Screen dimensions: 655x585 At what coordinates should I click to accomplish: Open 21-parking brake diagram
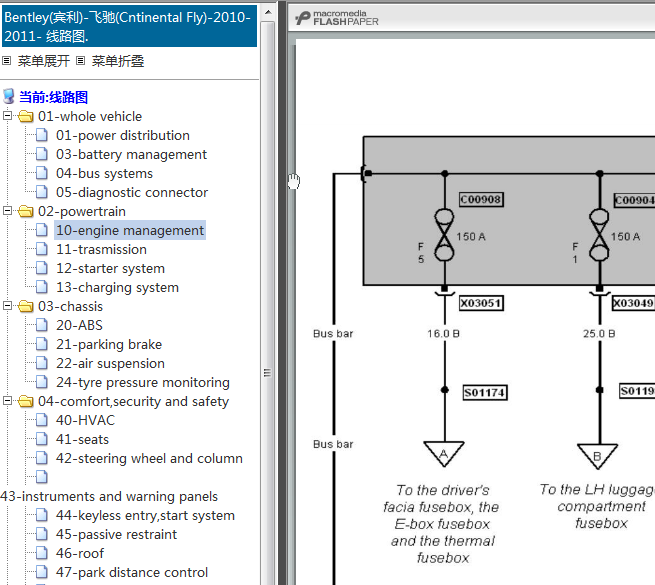[x=109, y=344]
